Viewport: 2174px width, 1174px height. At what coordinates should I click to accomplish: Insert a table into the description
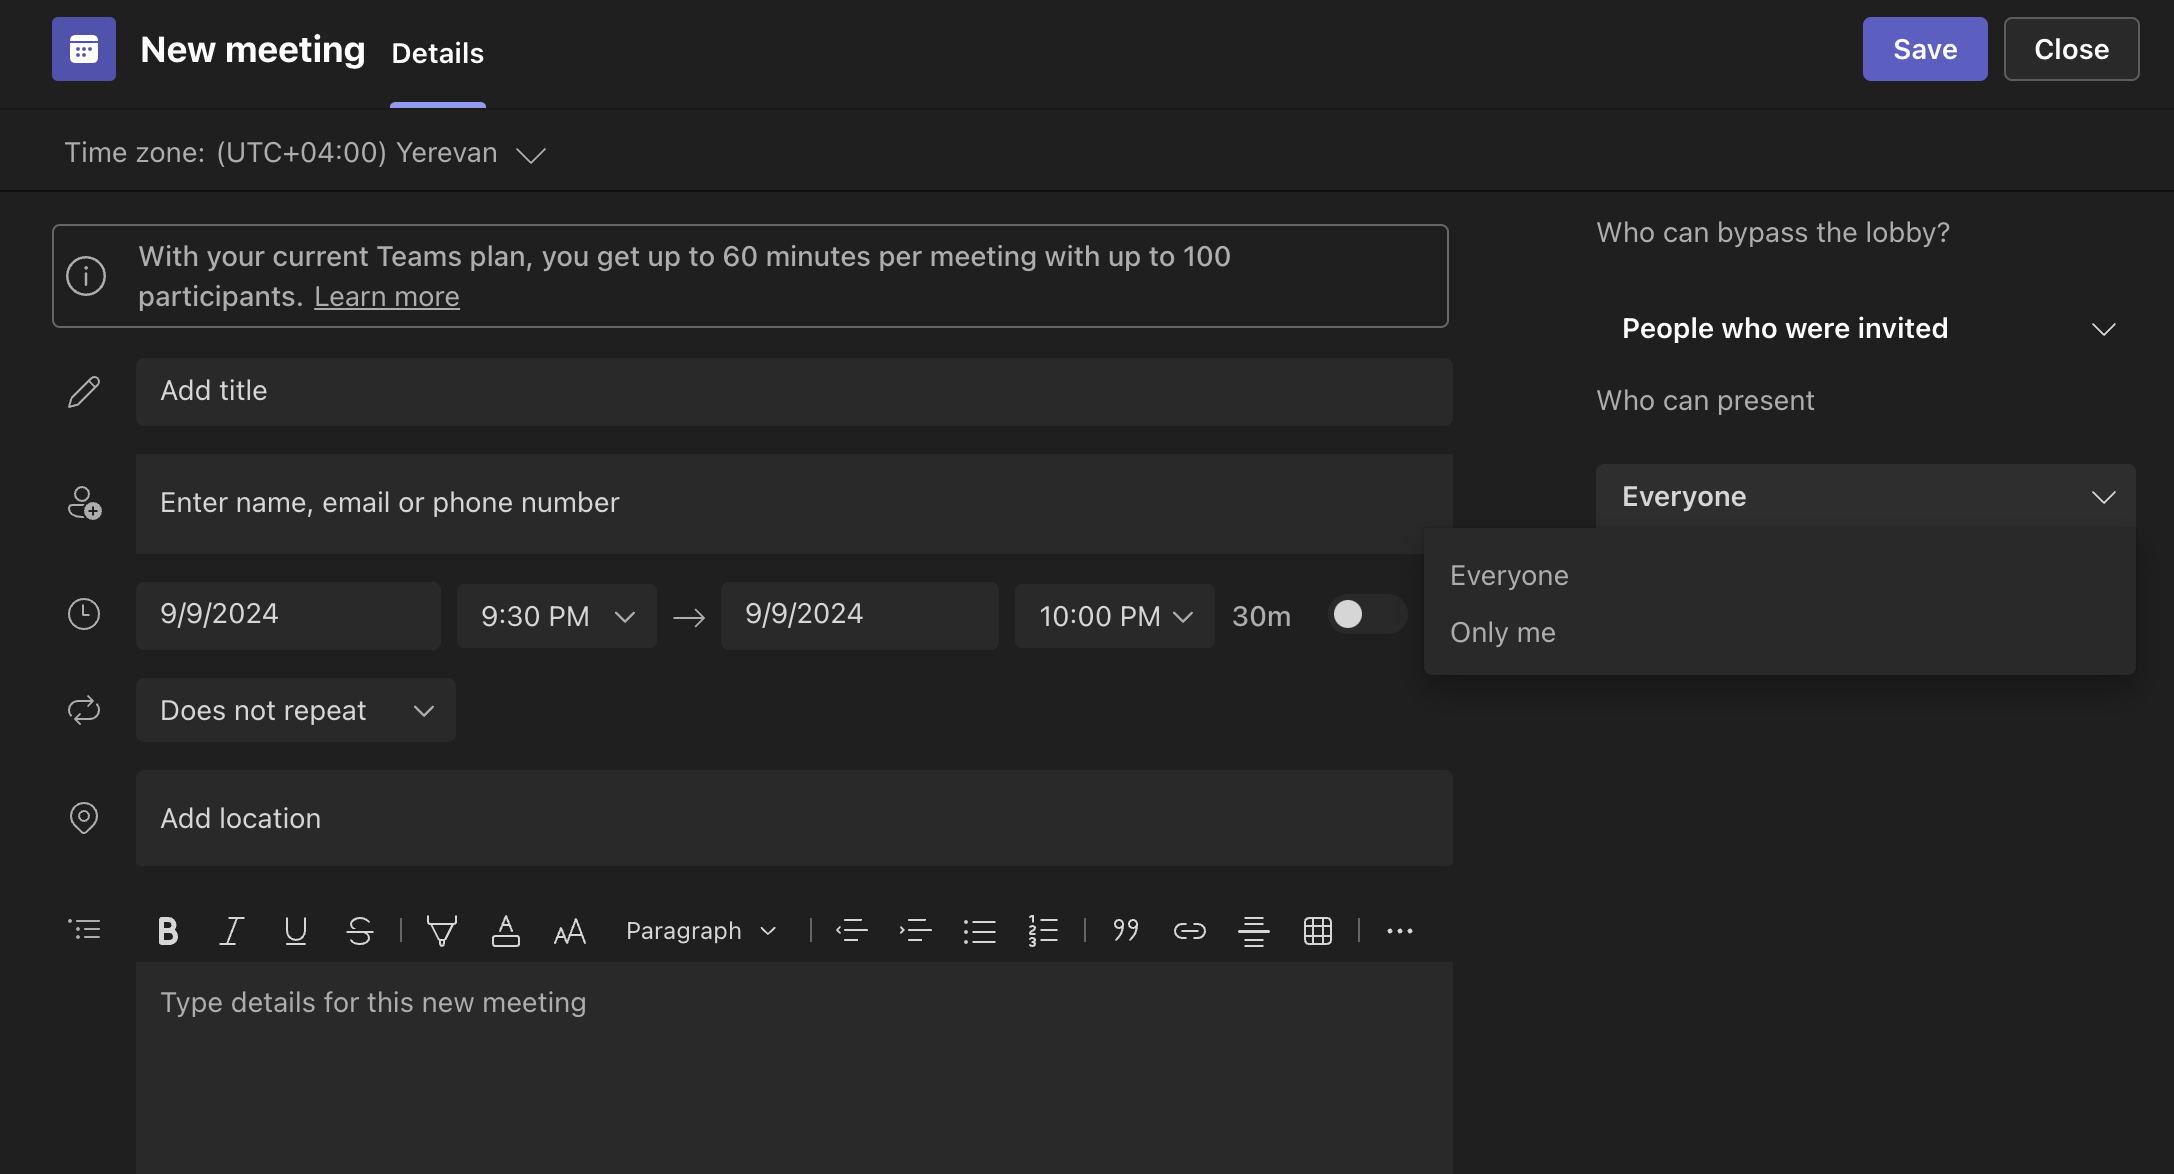click(x=1318, y=930)
